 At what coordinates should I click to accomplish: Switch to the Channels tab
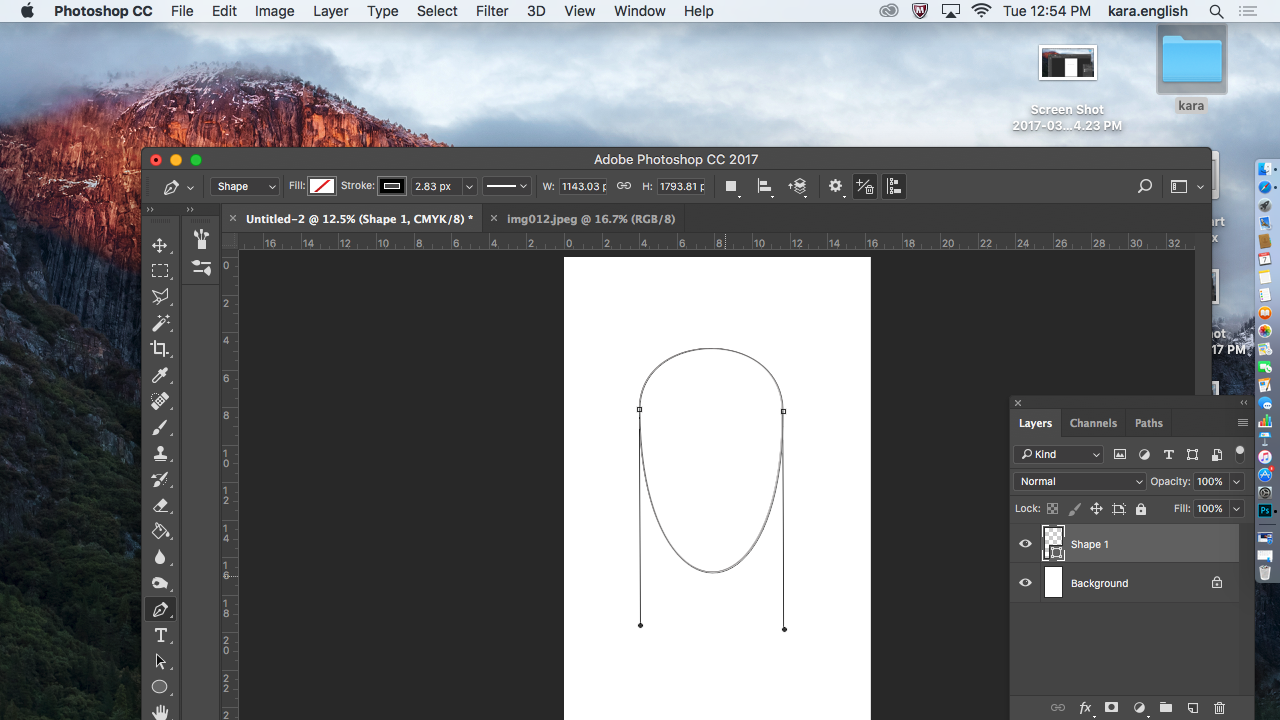pyautogui.click(x=1093, y=422)
